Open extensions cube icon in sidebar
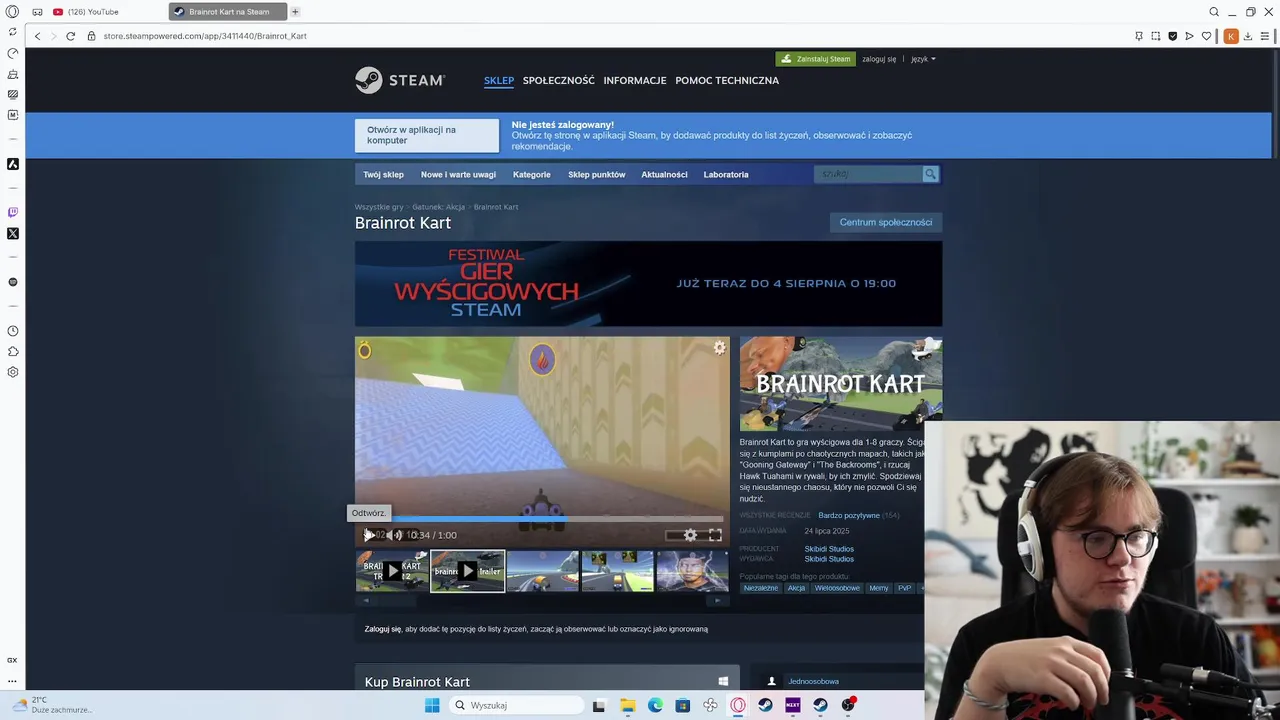1280x720 pixels. pyautogui.click(x=13, y=351)
